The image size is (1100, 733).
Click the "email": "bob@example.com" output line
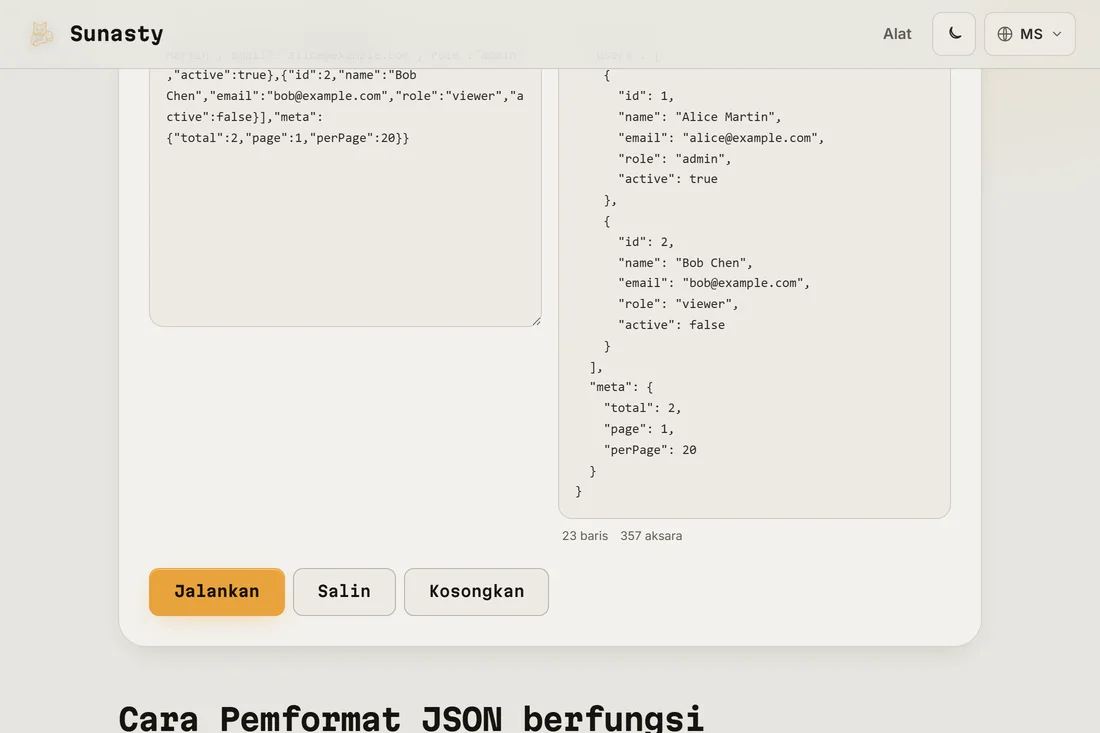click(713, 283)
